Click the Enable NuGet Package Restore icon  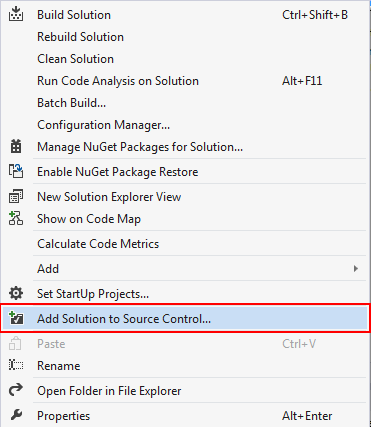pos(16,172)
